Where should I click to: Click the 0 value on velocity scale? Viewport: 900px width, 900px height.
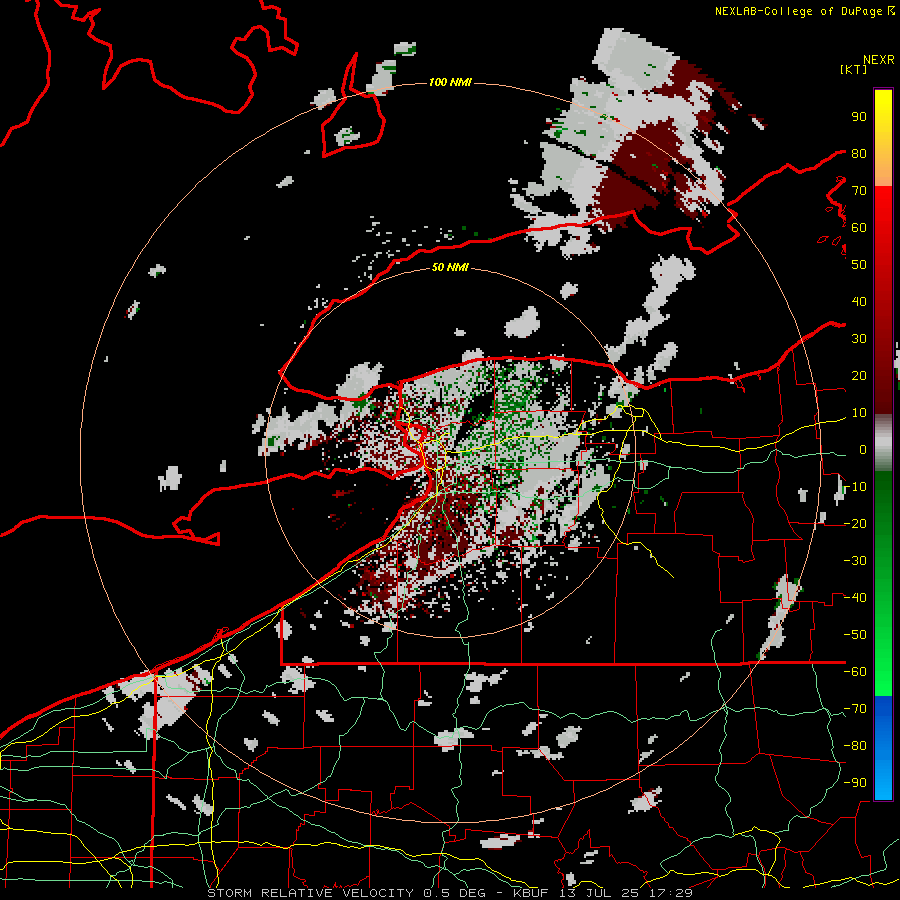point(863,449)
